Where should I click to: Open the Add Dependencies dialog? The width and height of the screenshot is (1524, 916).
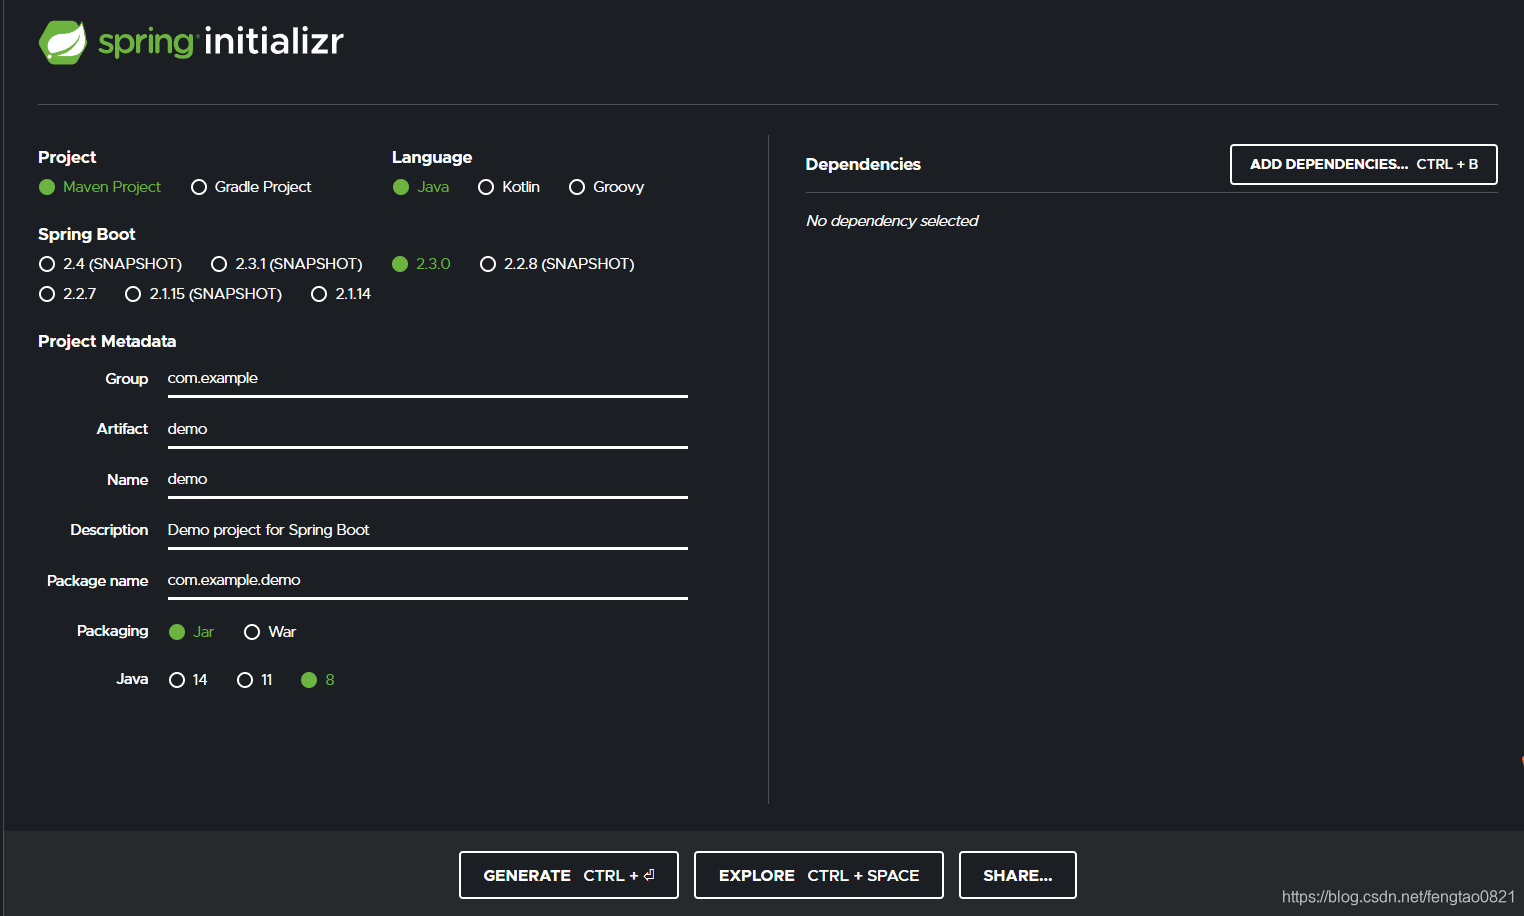pos(1364,165)
